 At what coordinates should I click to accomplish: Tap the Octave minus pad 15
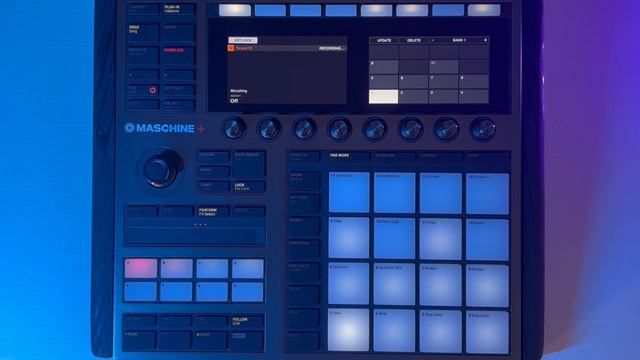pyautogui.click(x=440, y=193)
